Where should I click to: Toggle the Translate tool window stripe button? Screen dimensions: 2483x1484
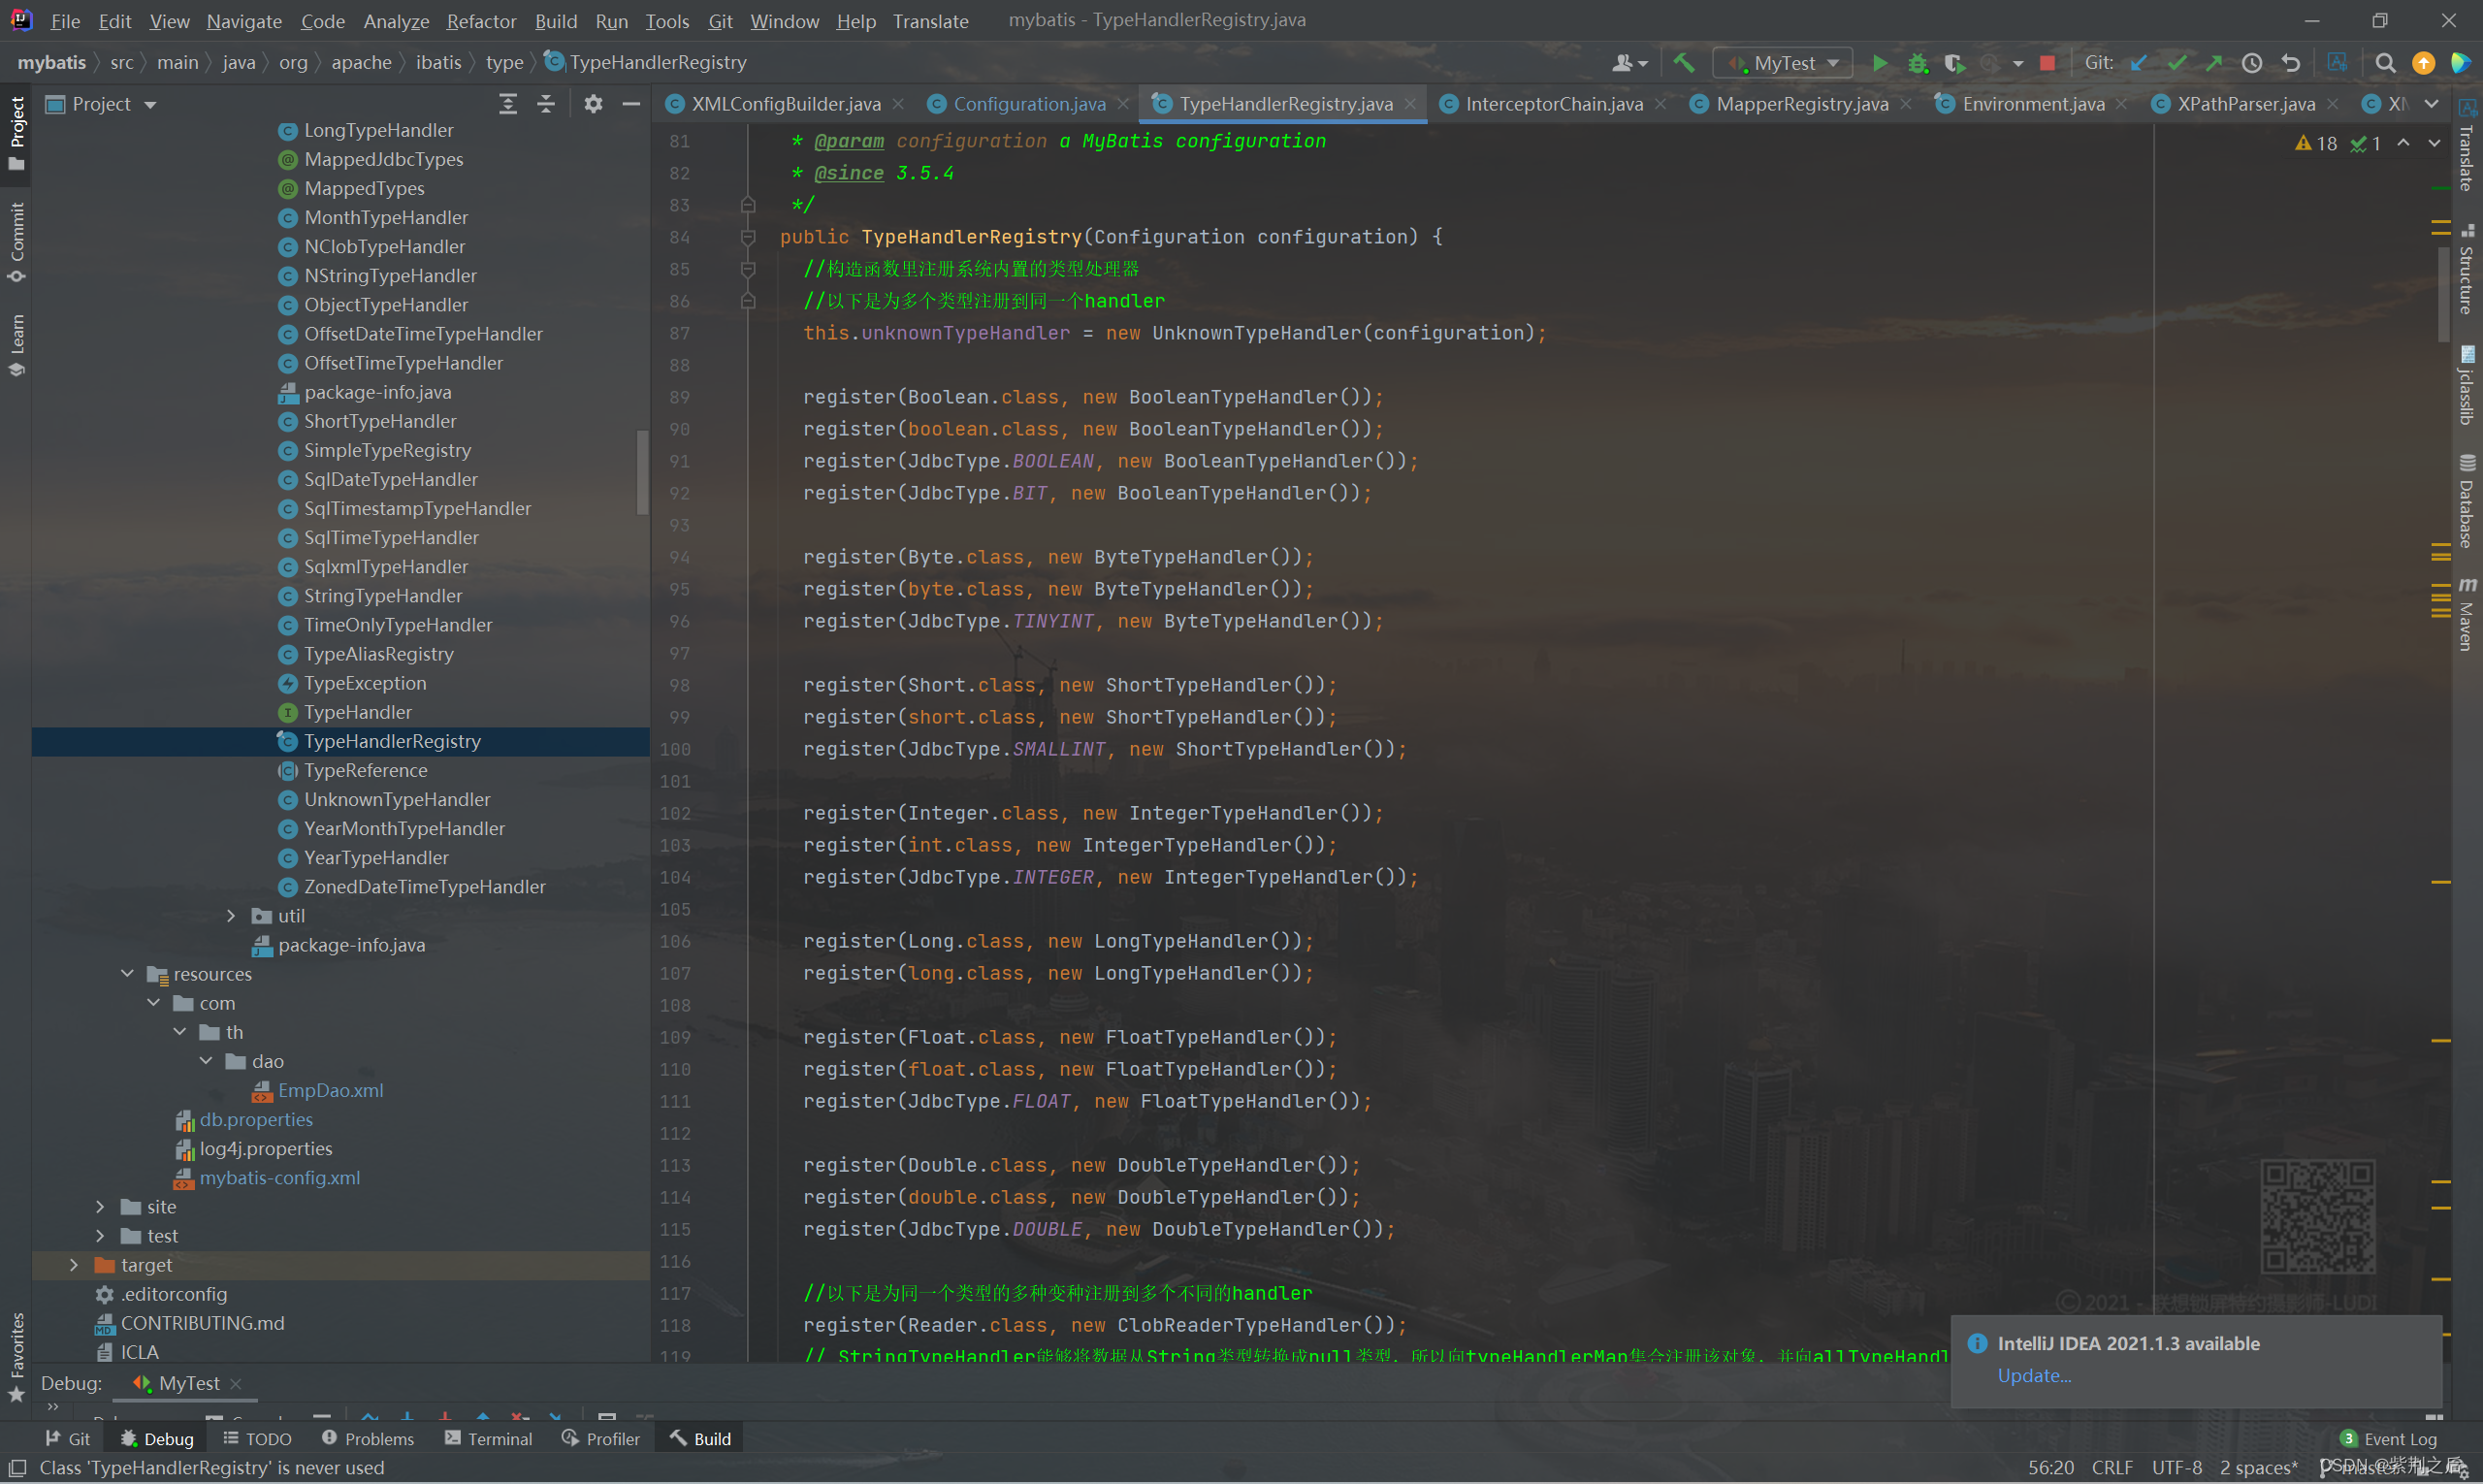[2467, 146]
